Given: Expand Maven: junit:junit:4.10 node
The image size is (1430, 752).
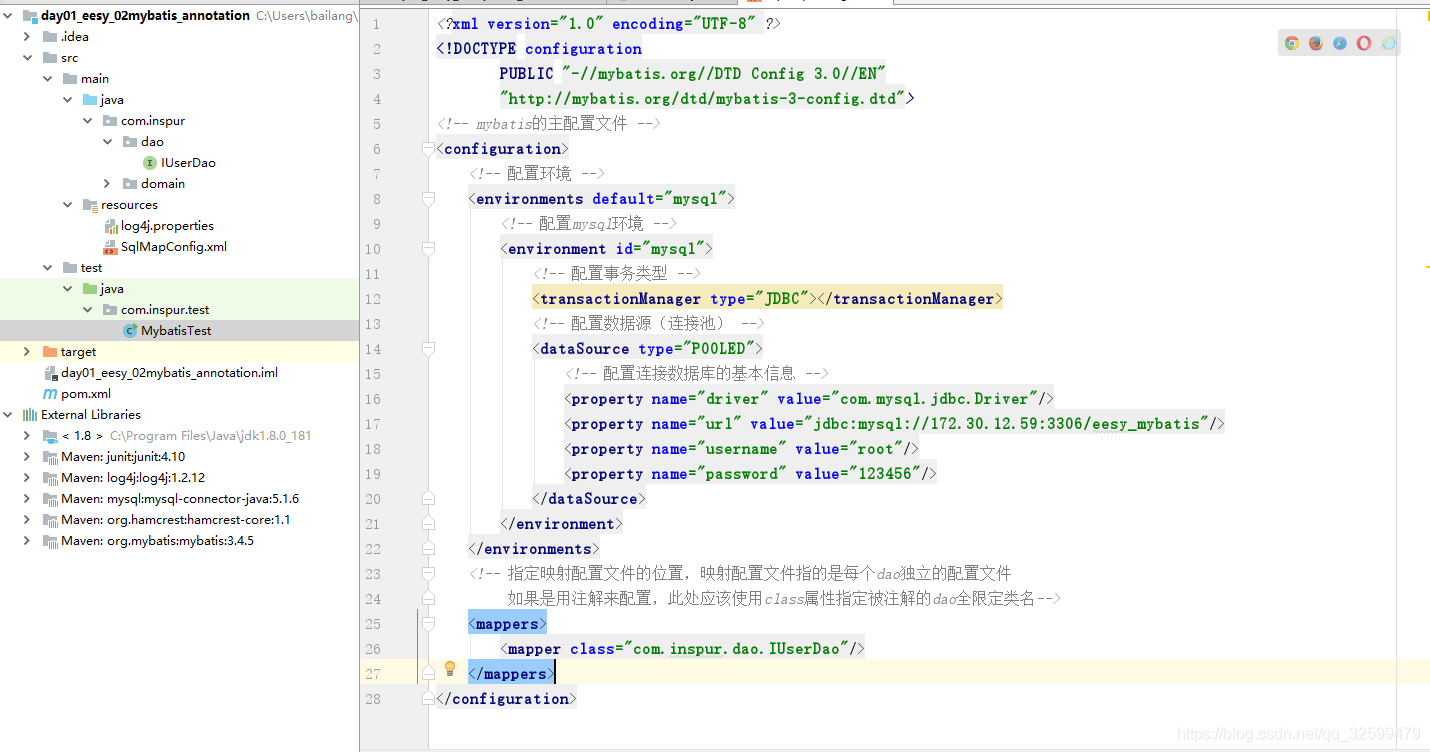Looking at the screenshot, I should (x=28, y=457).
